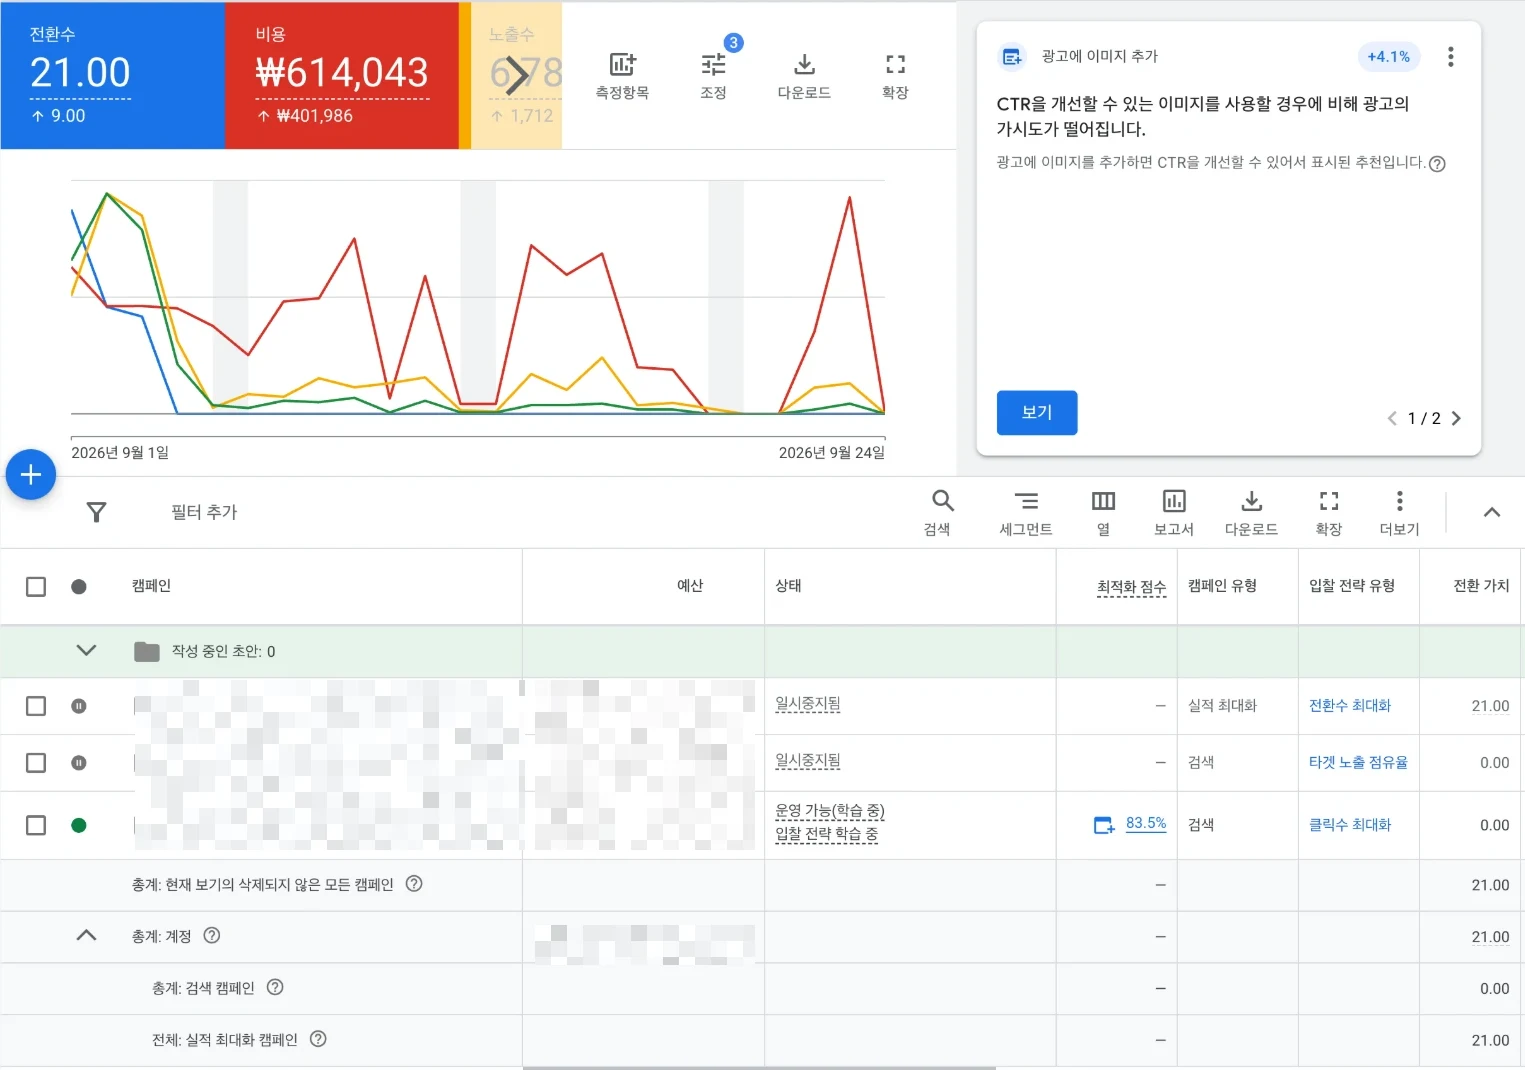Open the 전환수 최대화 bid strategy link
Viewport: 1525px width, 1070px height.
1350,706
